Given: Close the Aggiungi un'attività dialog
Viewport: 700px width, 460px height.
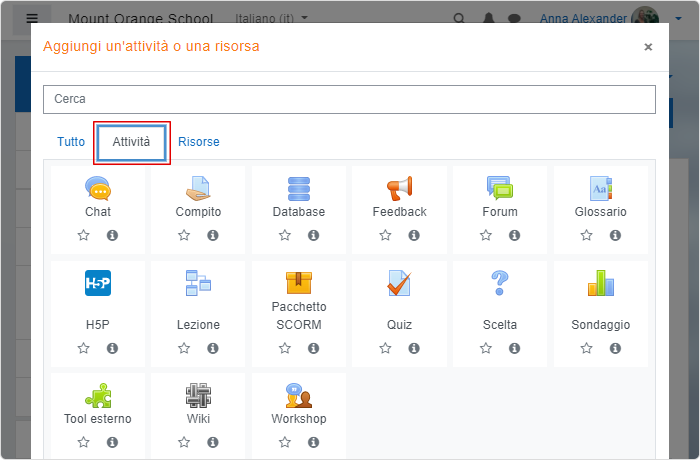Looking at the screenshot, I should [x=648, y=47].
